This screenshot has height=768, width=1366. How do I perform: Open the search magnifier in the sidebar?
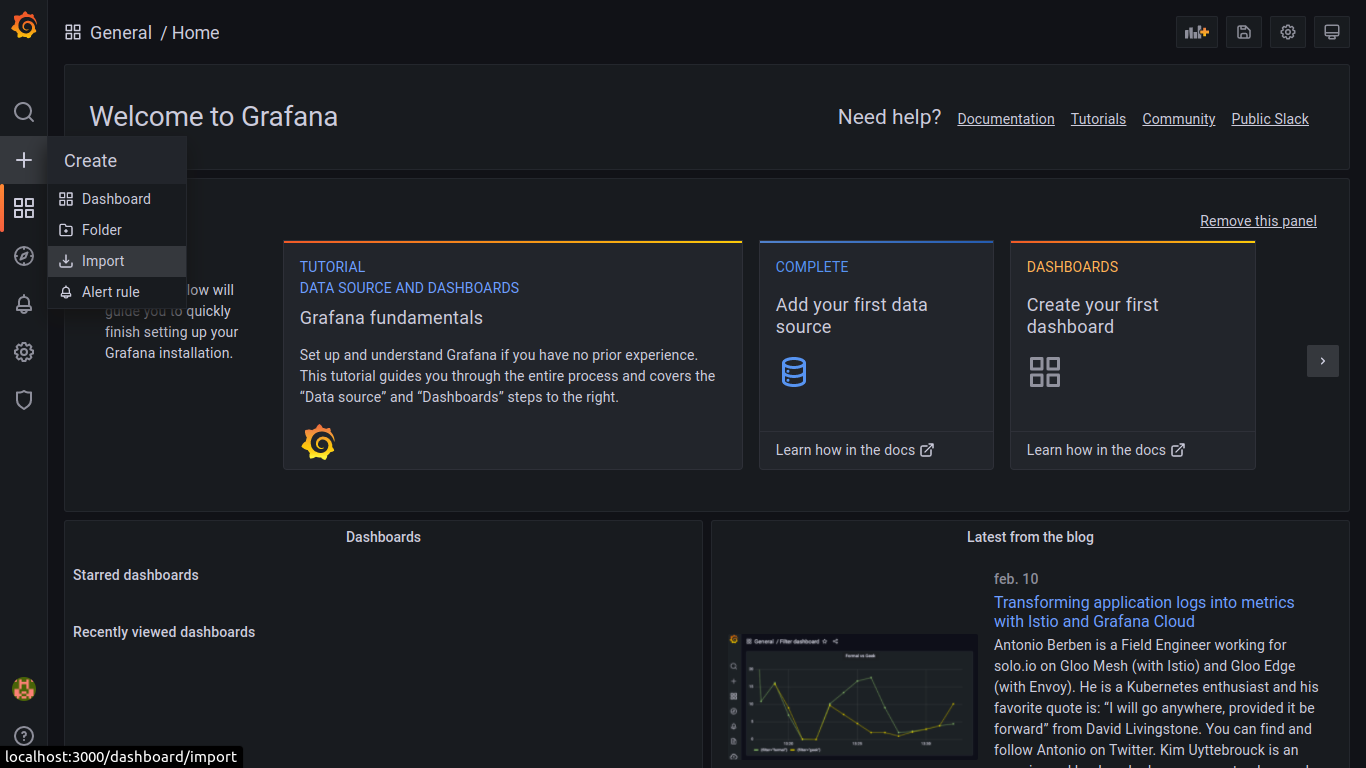pyautogui.click(x=24, y=112)
